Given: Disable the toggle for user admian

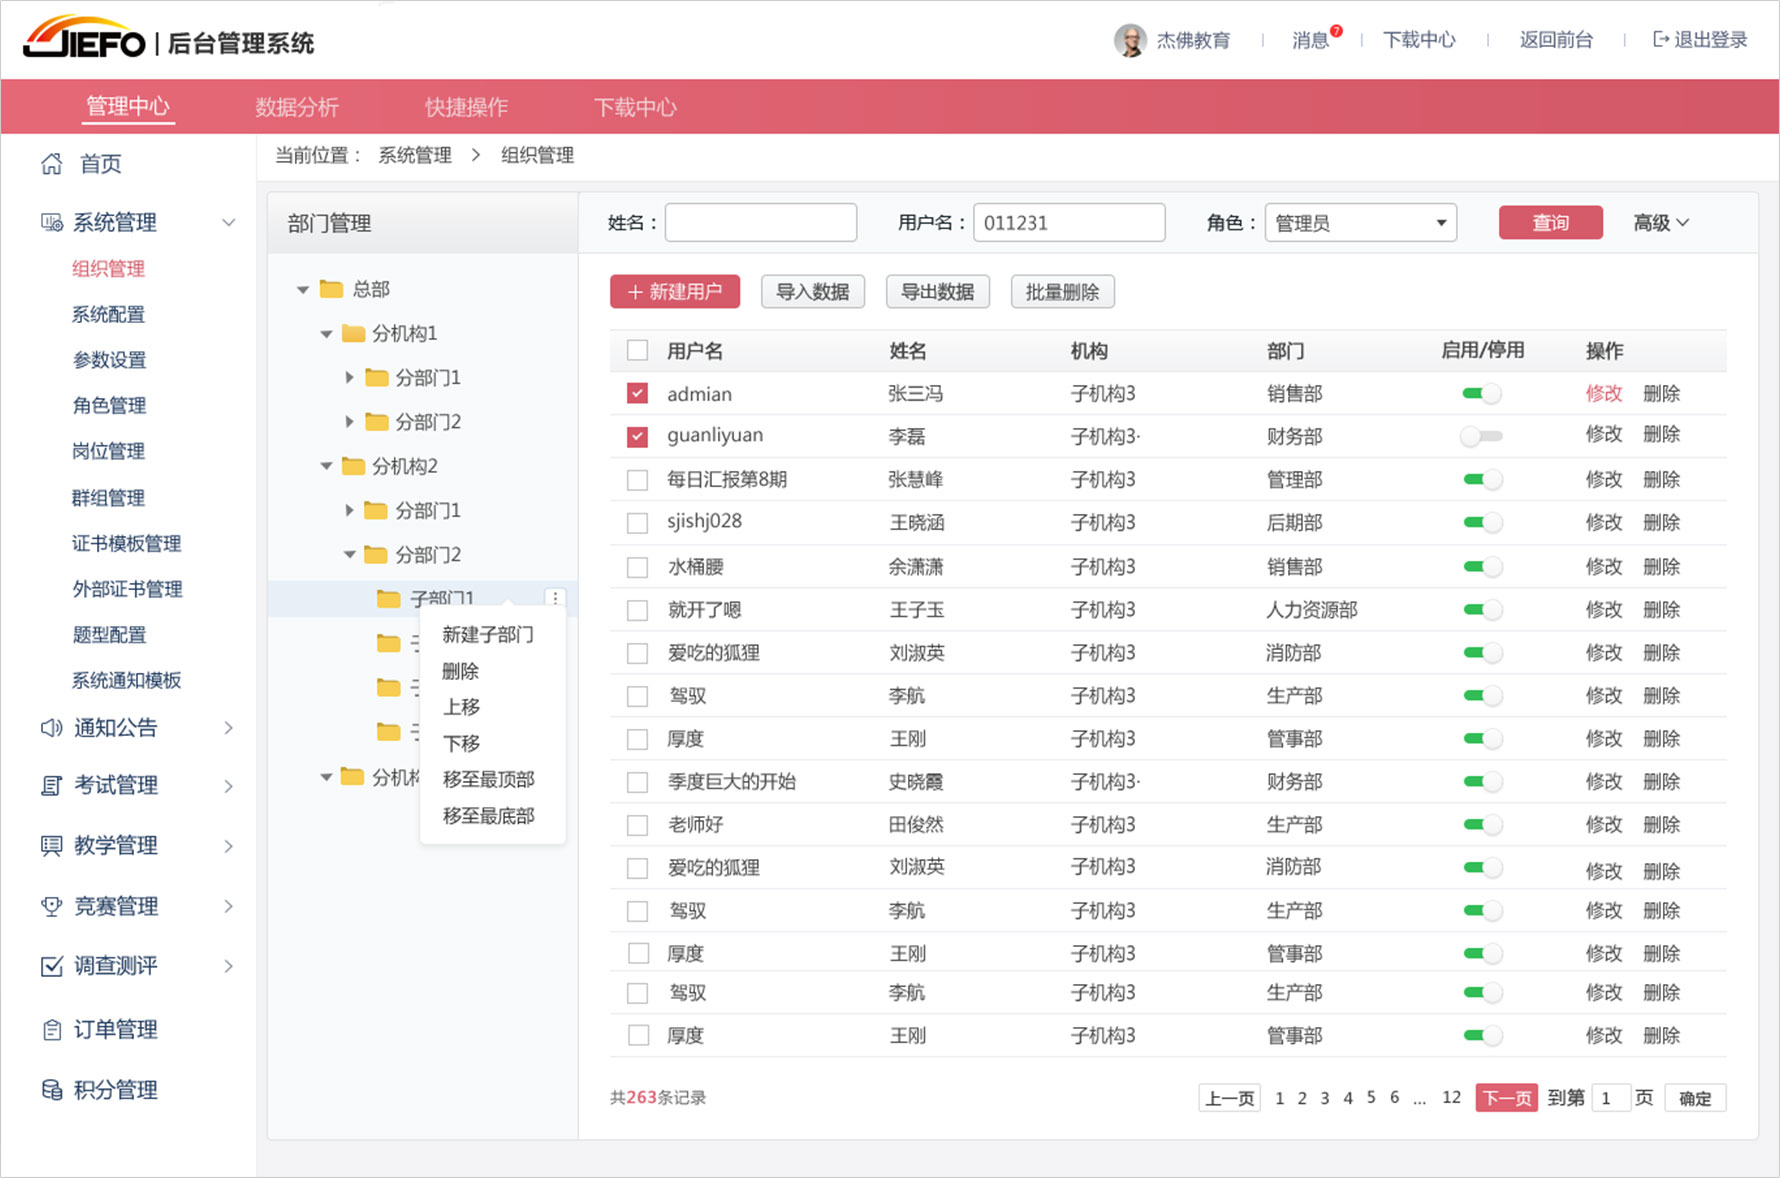Looking at the screenshot, I should point(1481,393).
